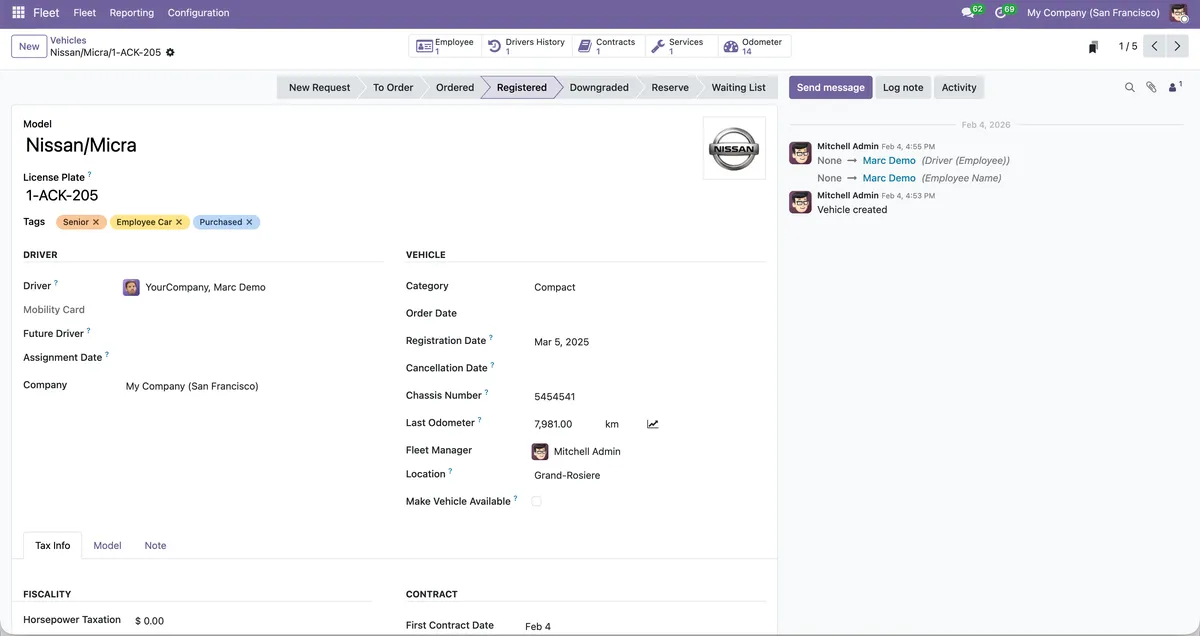This screenshot has width=1200, height=636.
Task: Open the Company field dropdown
Action: 253,386
